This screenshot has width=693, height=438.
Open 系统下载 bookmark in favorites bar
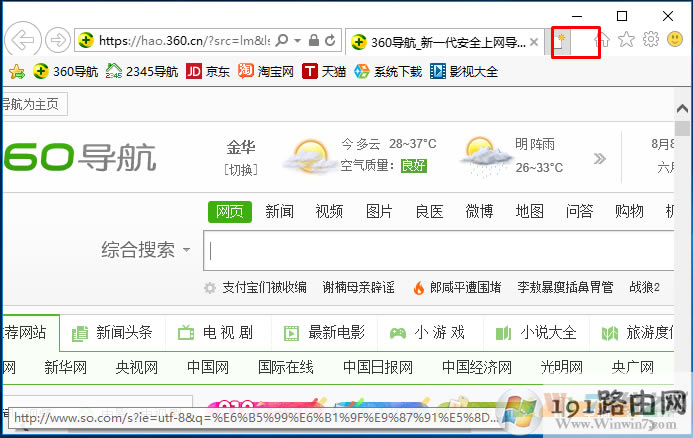pyautogui.click(x=388, y=71)
